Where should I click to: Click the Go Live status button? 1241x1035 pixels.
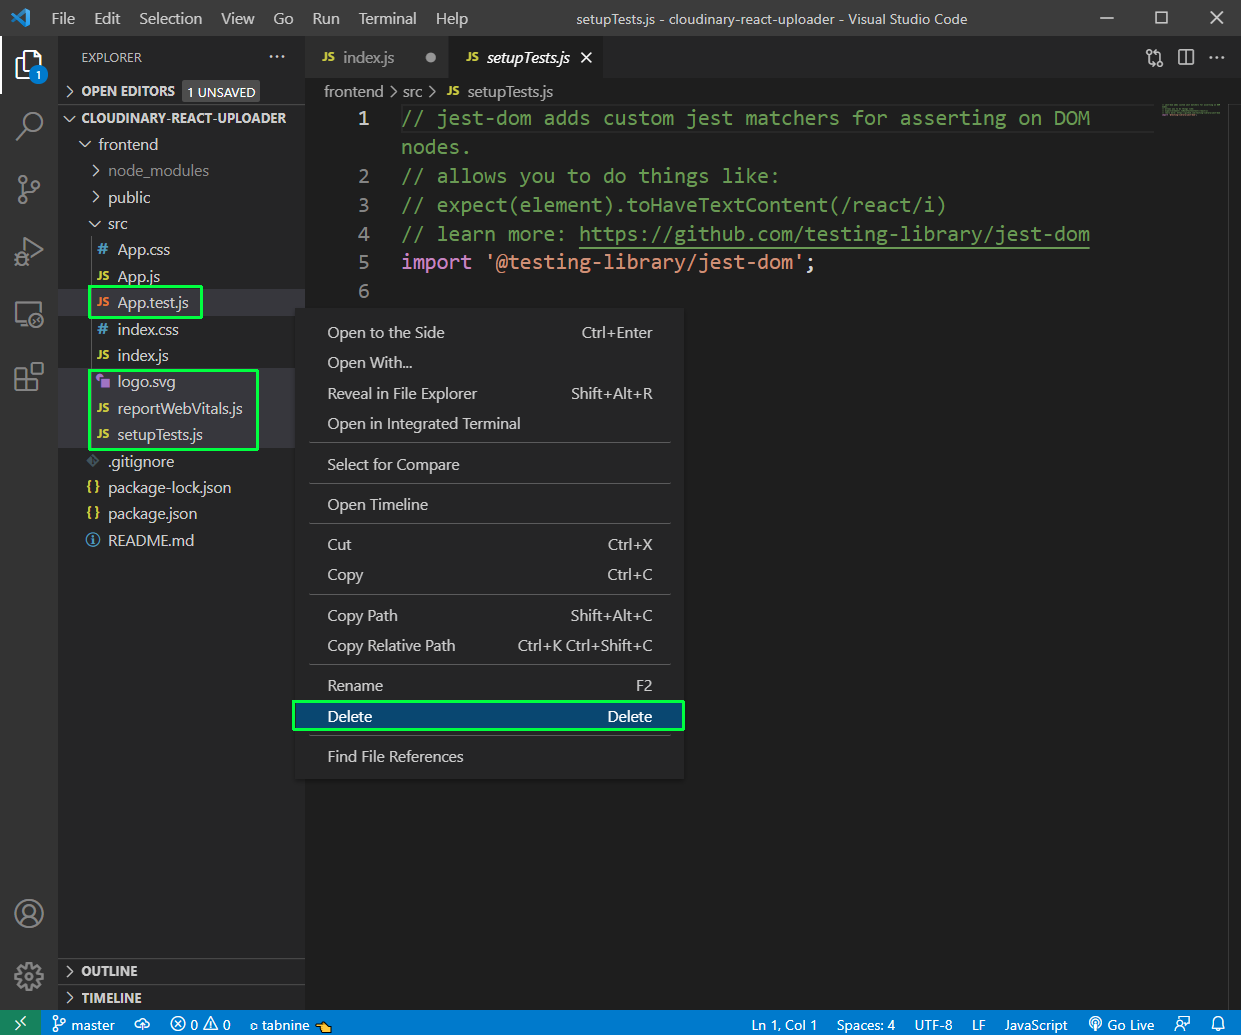point(1121,1024)
